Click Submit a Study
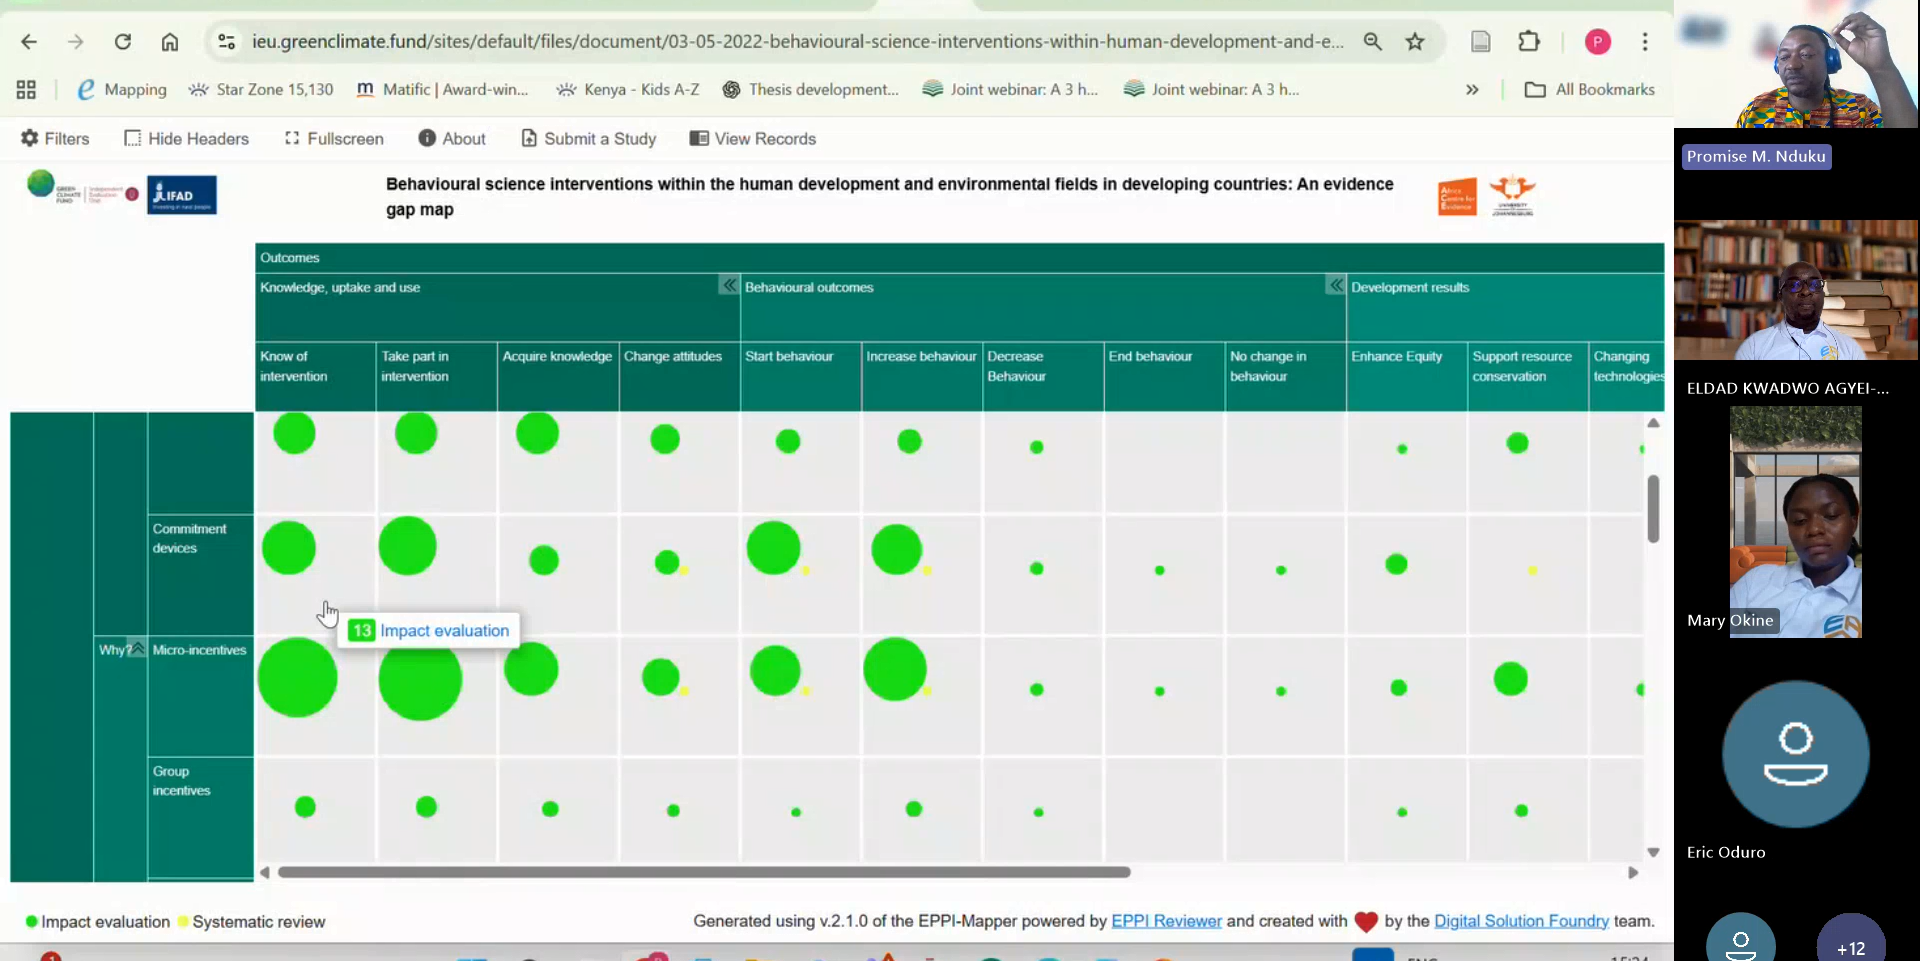The width and height of the screenshot is (1920, 961). 588,138
